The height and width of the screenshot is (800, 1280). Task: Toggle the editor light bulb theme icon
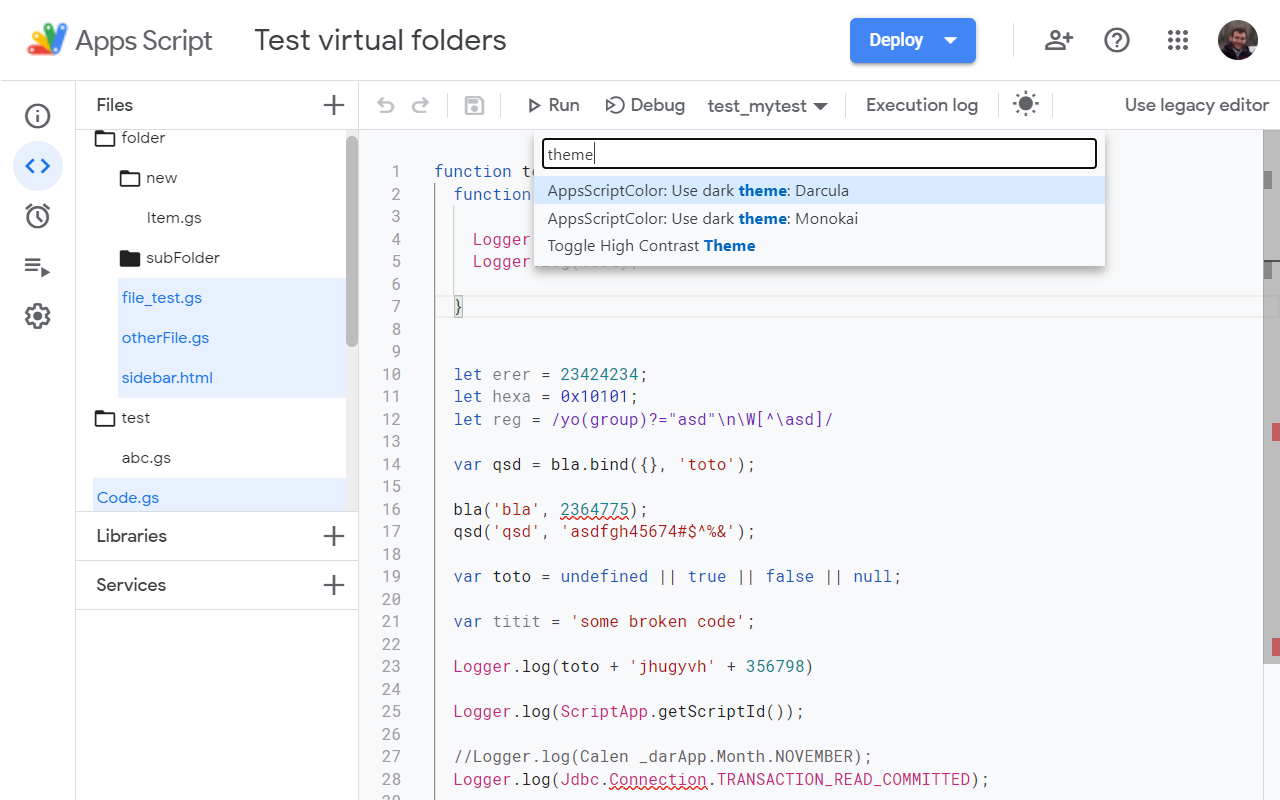coord(1026,104)
